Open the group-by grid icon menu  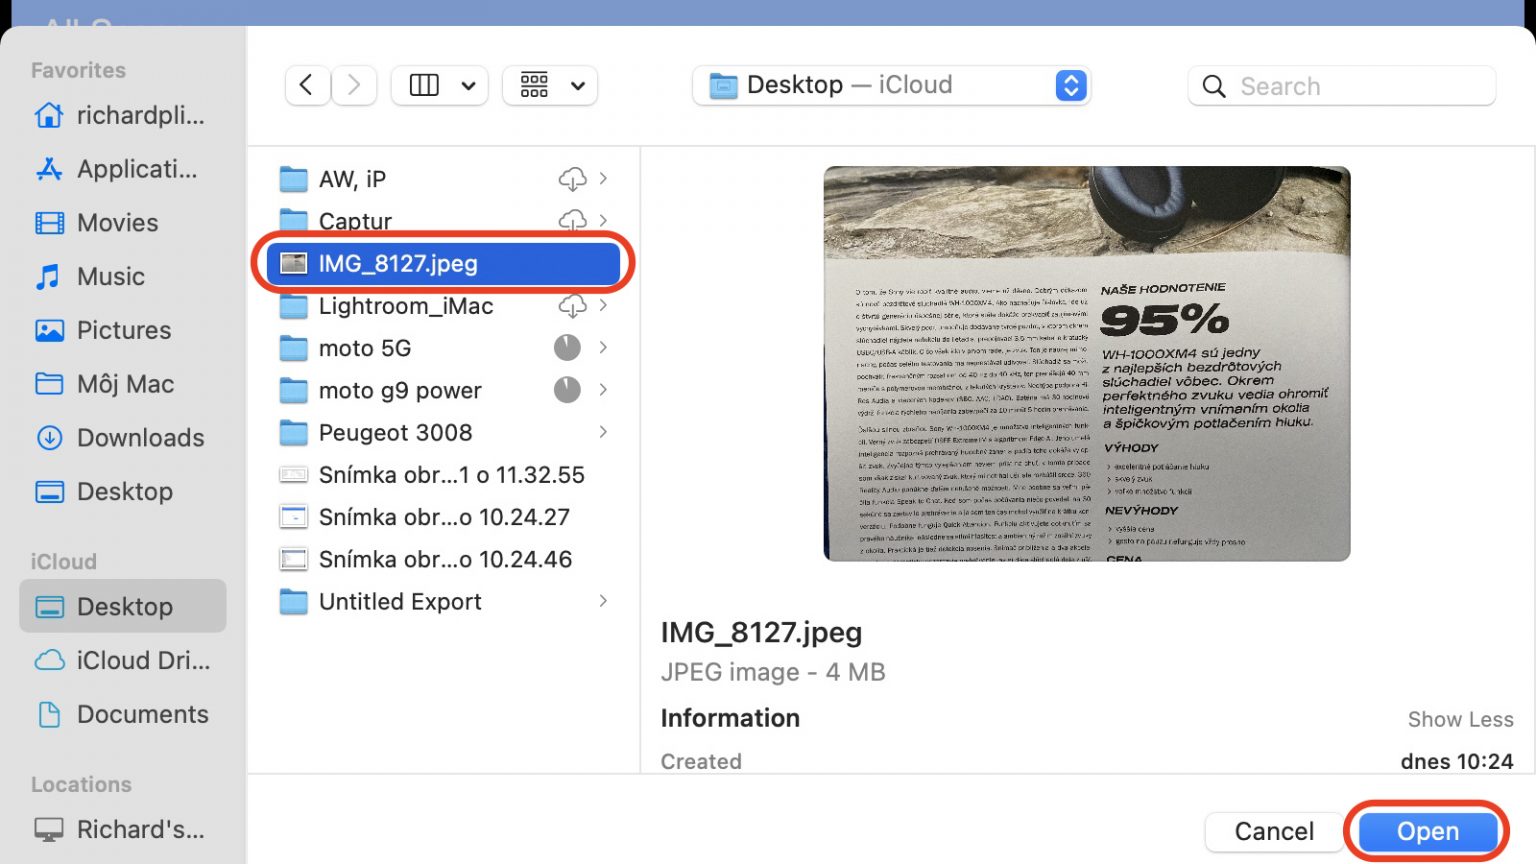550,86
